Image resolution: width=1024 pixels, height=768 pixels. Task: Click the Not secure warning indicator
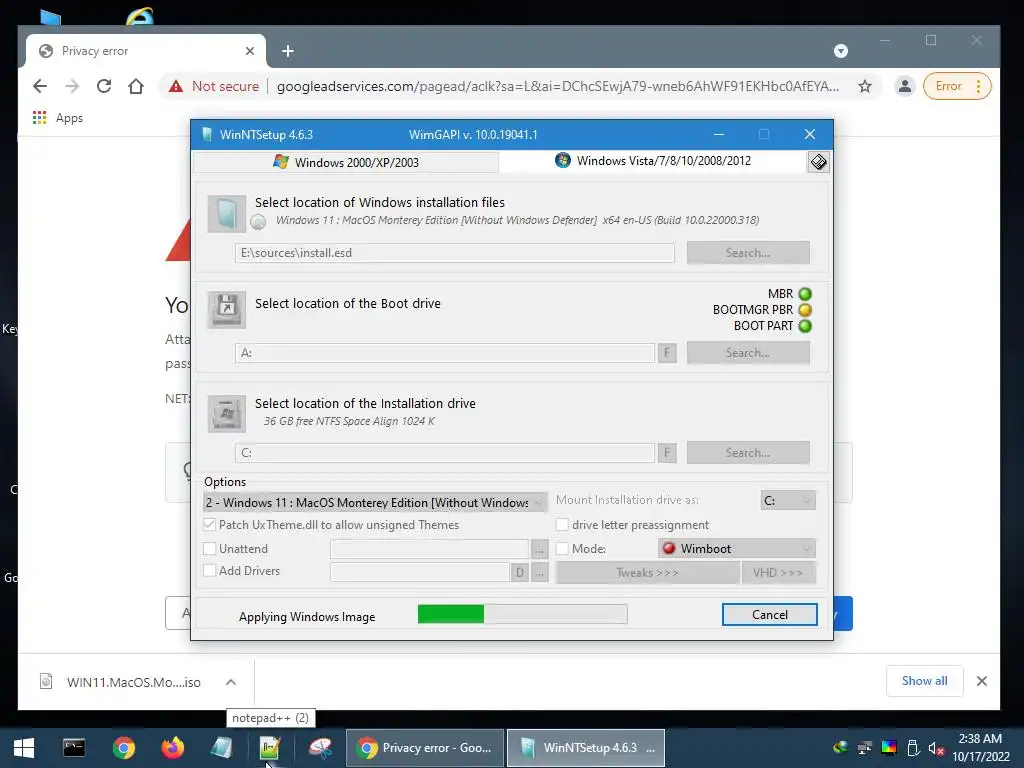click(x=214, y=86)
